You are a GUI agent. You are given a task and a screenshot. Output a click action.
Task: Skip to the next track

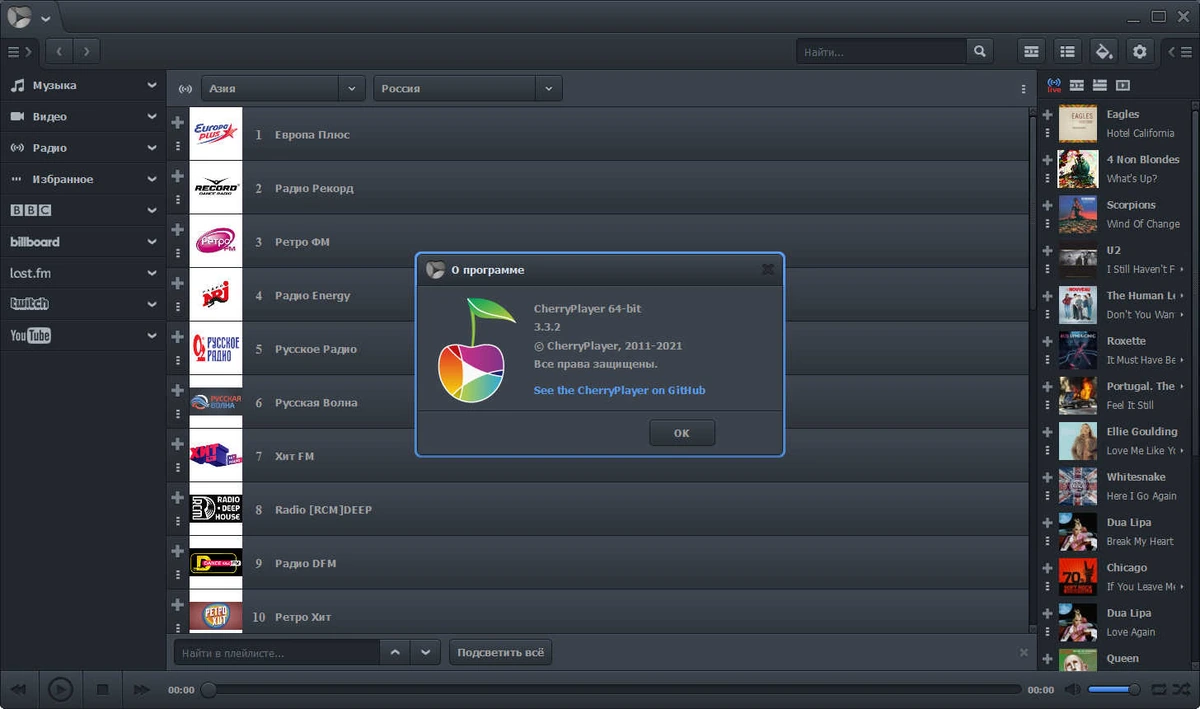point(142,689)
